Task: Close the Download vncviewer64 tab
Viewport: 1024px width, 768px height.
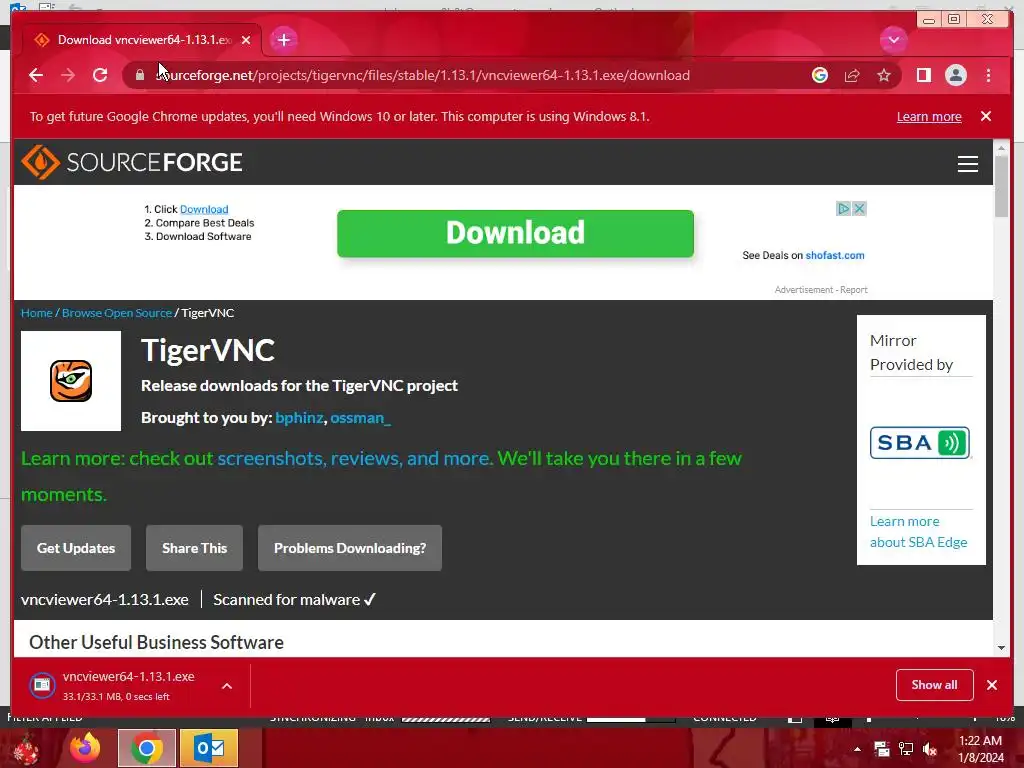Action: tap(246, 40)
